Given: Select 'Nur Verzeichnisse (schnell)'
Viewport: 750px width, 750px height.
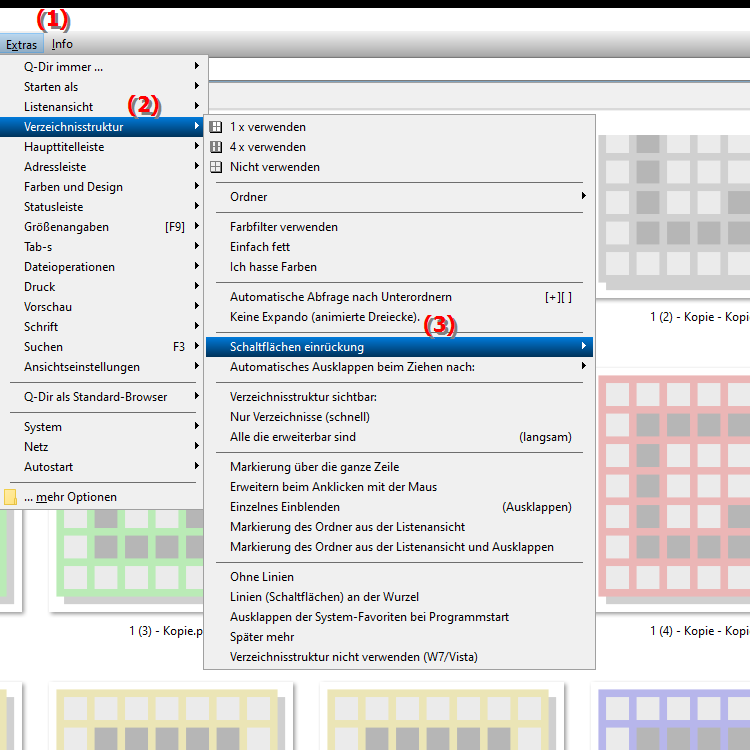Looking at the screenshot, I should (399, 417).
